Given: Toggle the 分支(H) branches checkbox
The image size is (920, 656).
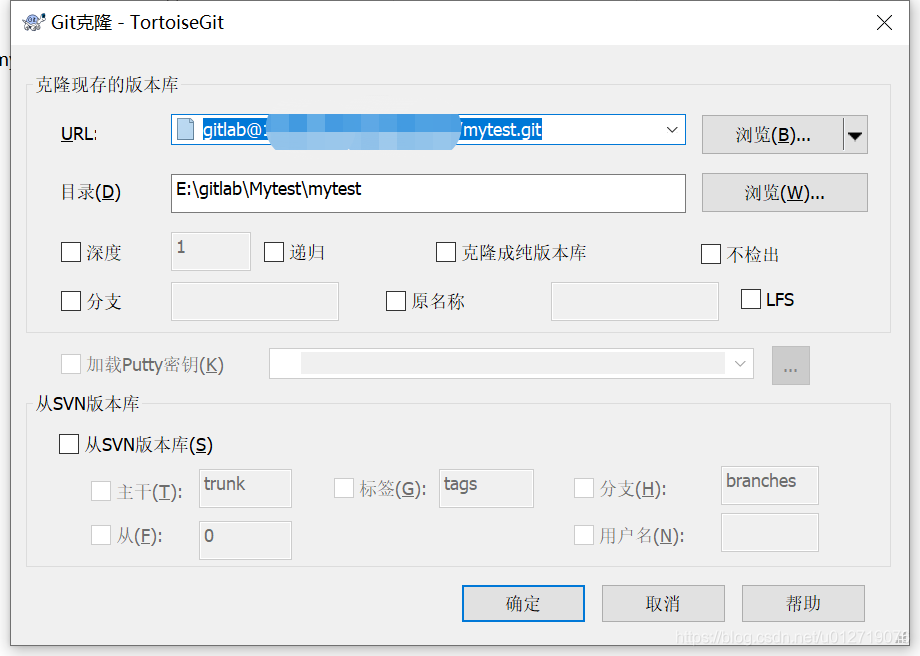Looking at the screenshot, I should 584,488.
